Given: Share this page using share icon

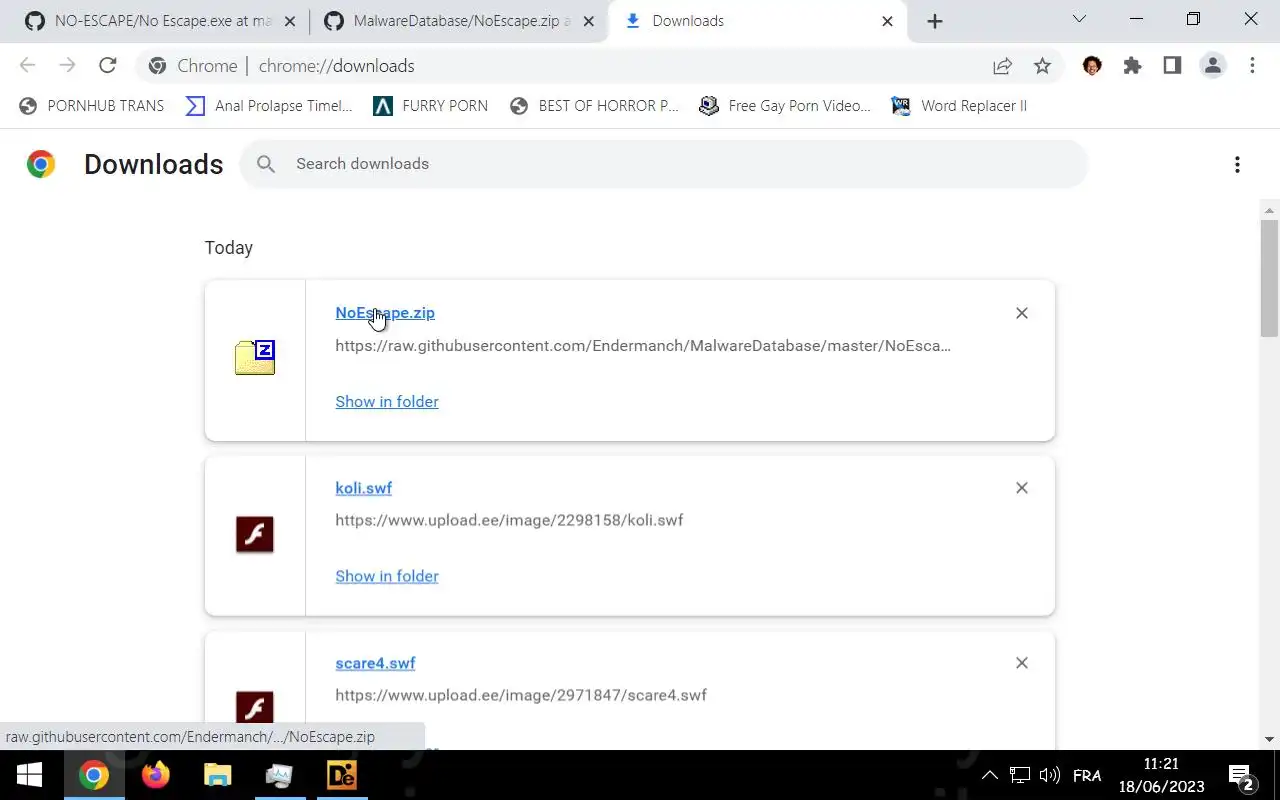Looking at the screenshot, I should 1002,66.
